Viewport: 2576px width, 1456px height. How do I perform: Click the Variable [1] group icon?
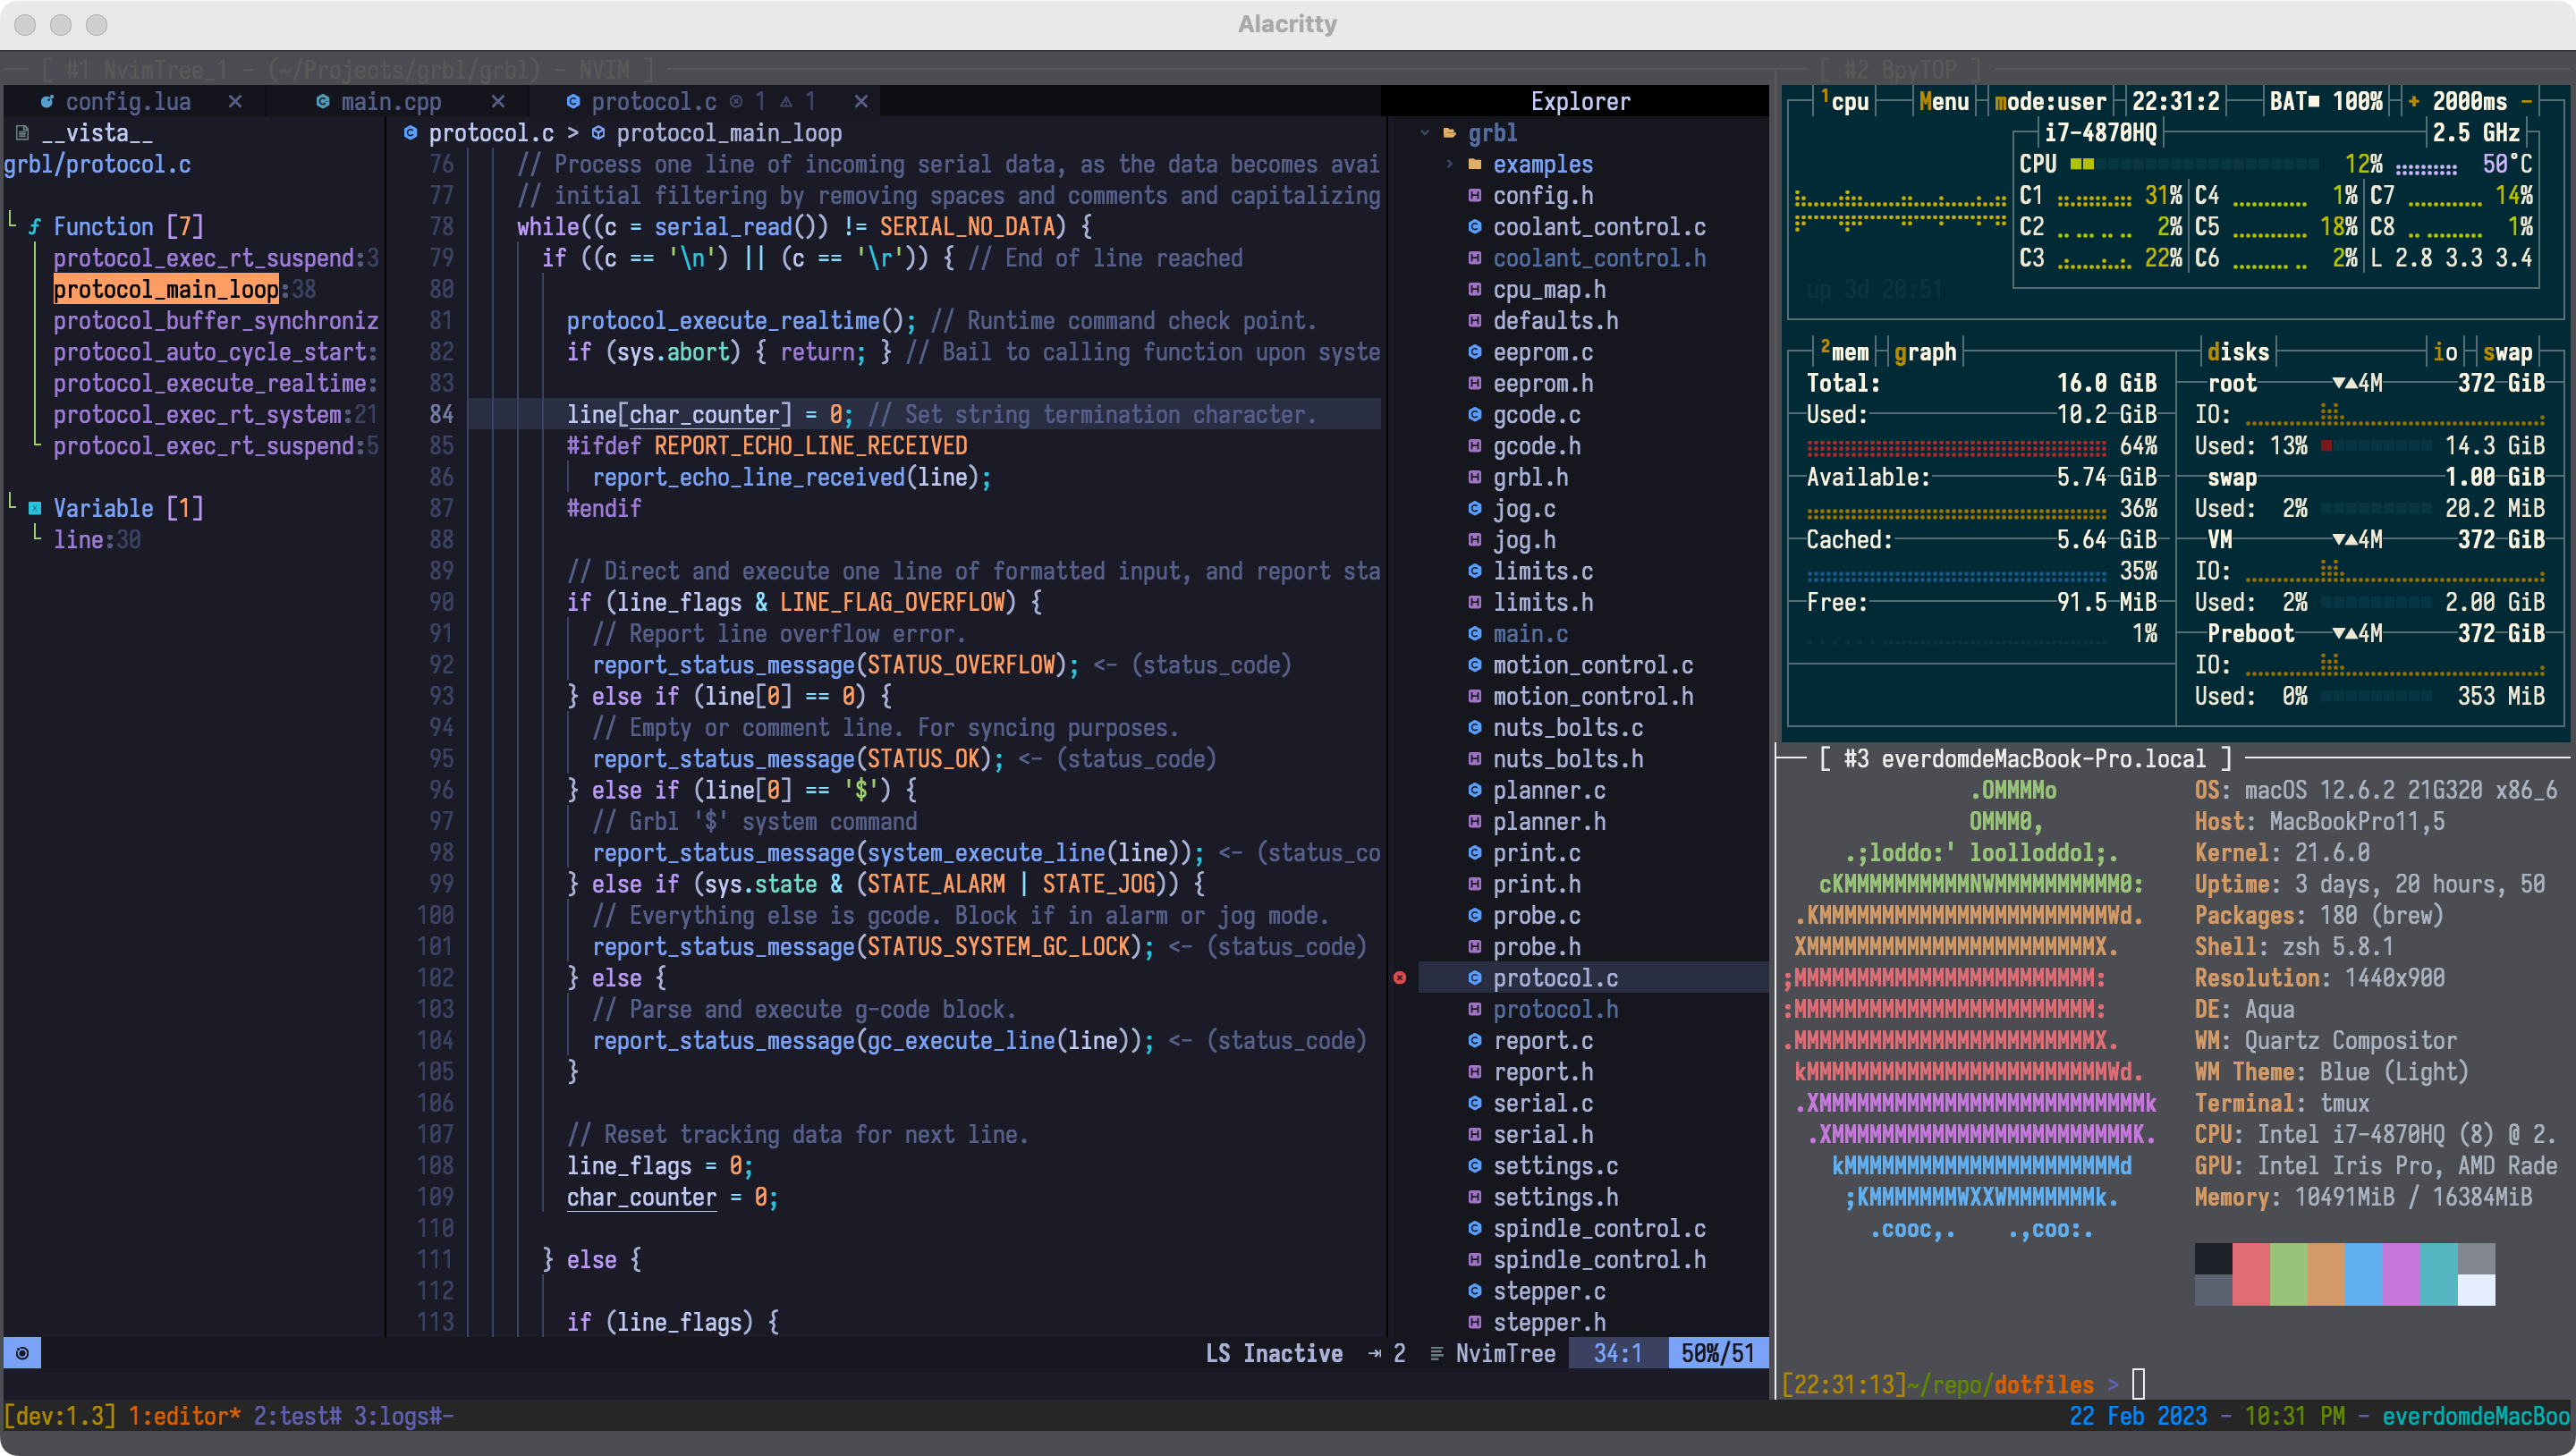pyautogui.click(x=35, y=508)
